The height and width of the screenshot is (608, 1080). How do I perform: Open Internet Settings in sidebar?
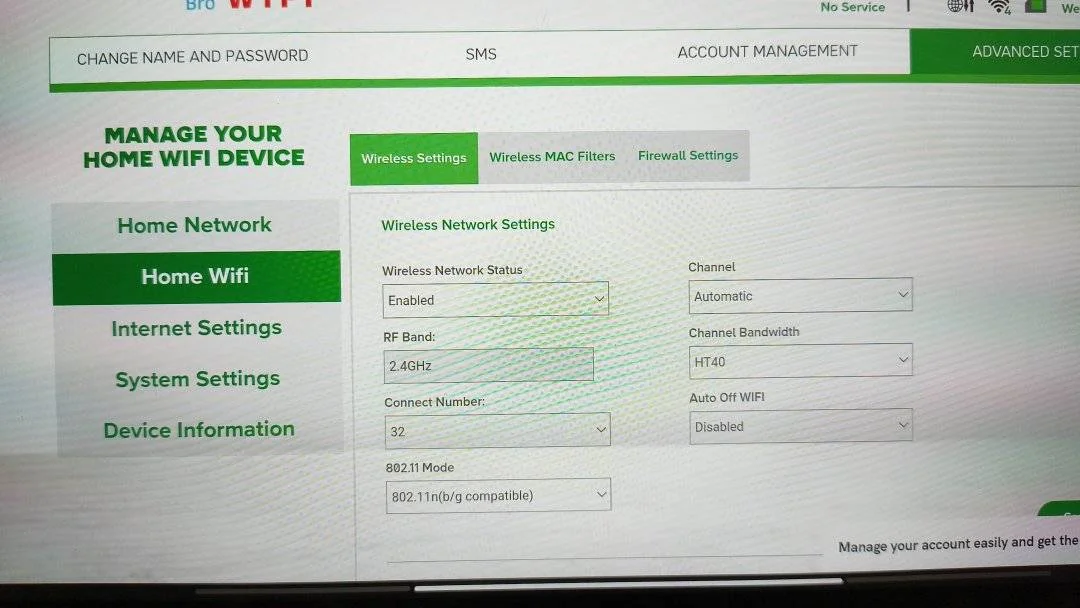click(197, 328)
